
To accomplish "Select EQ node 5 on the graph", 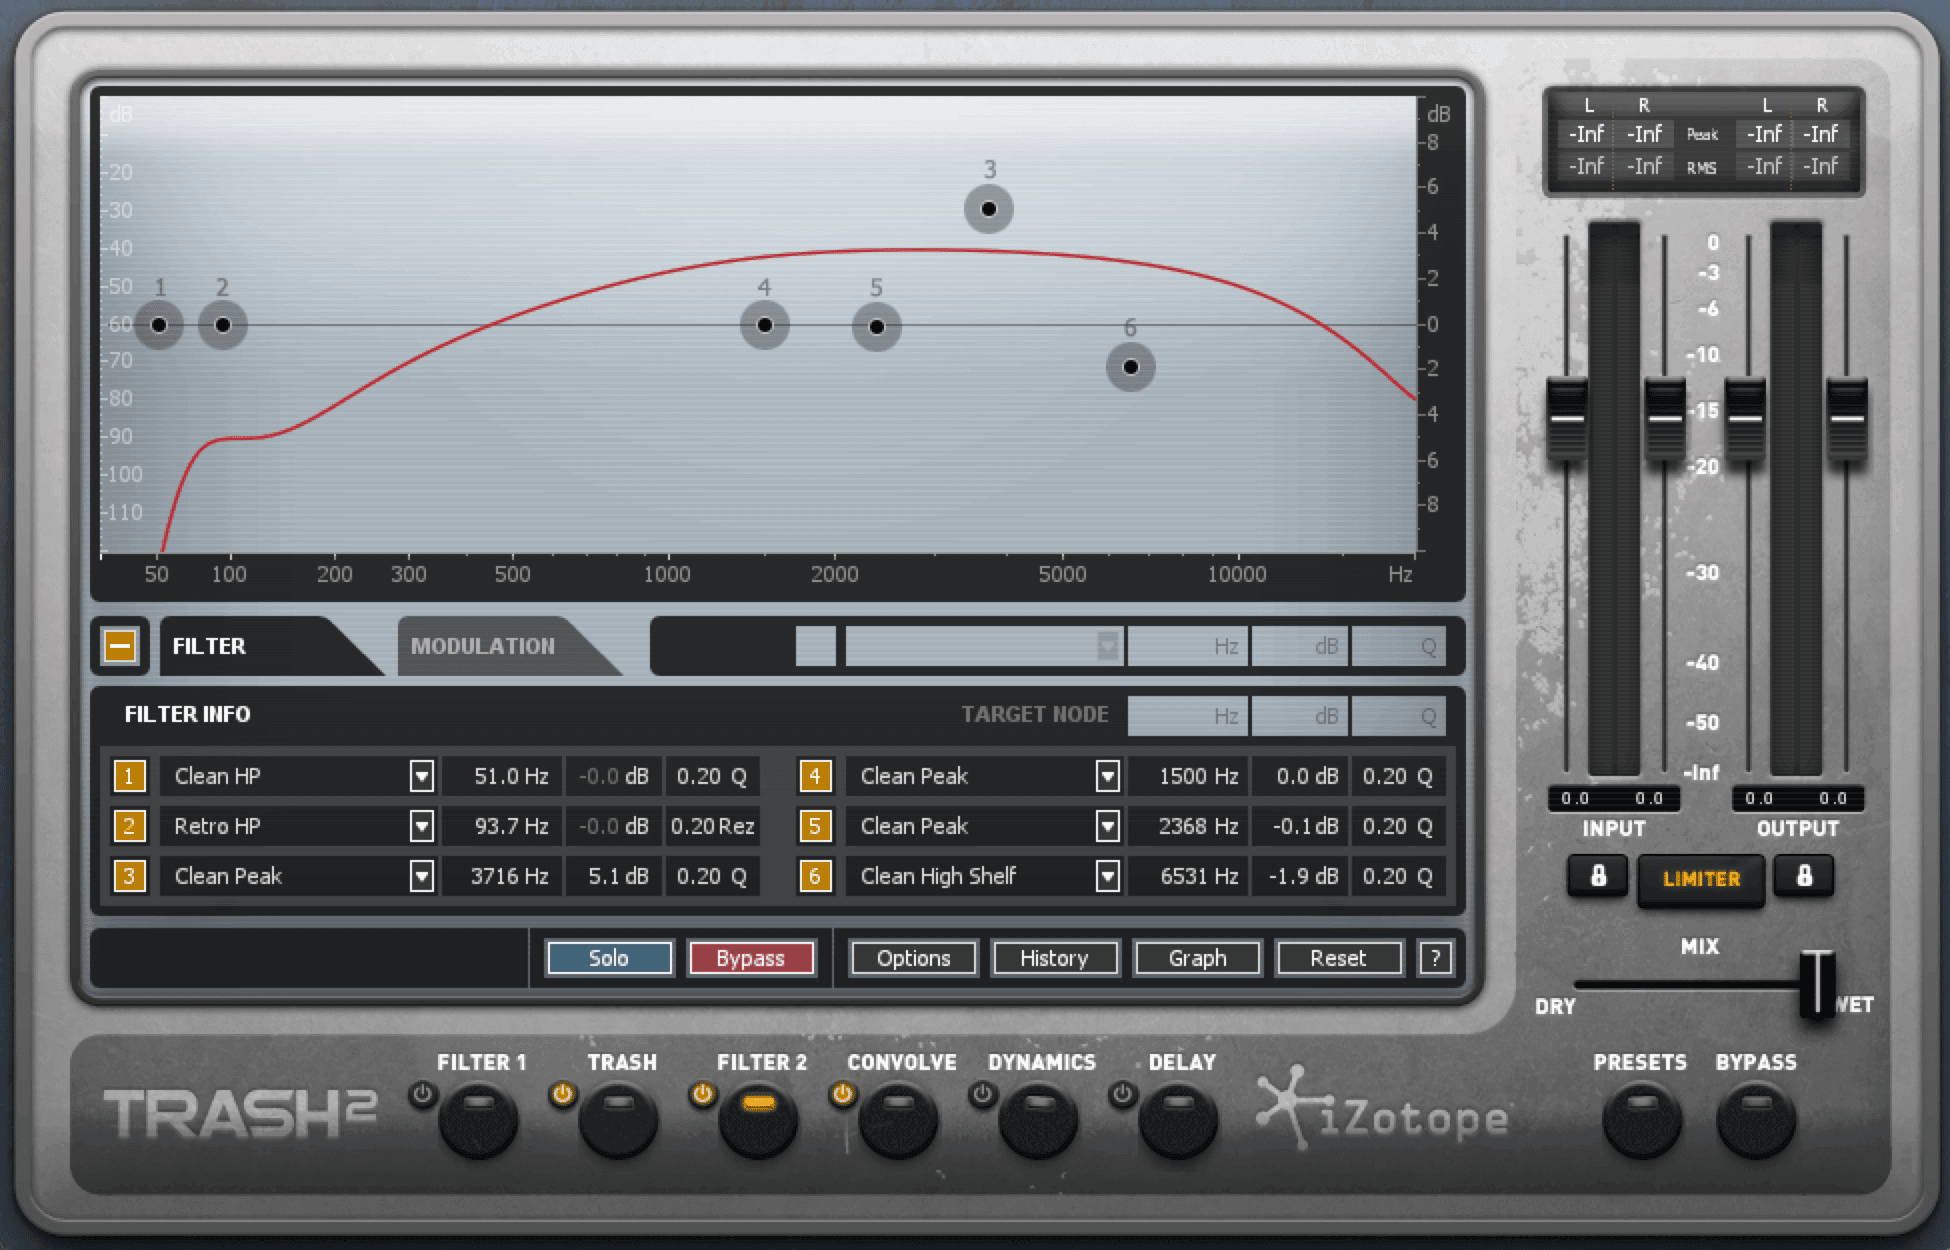I will (877, 327).
